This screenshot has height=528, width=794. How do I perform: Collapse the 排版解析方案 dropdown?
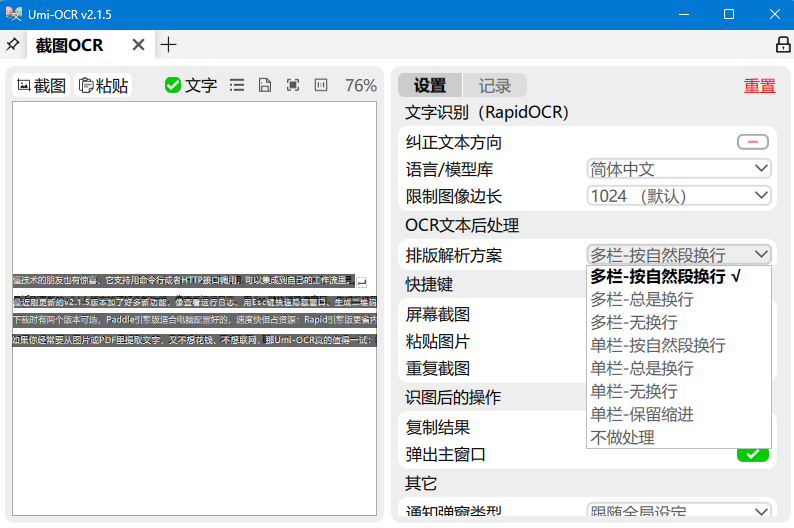click(x=678, y=255)
